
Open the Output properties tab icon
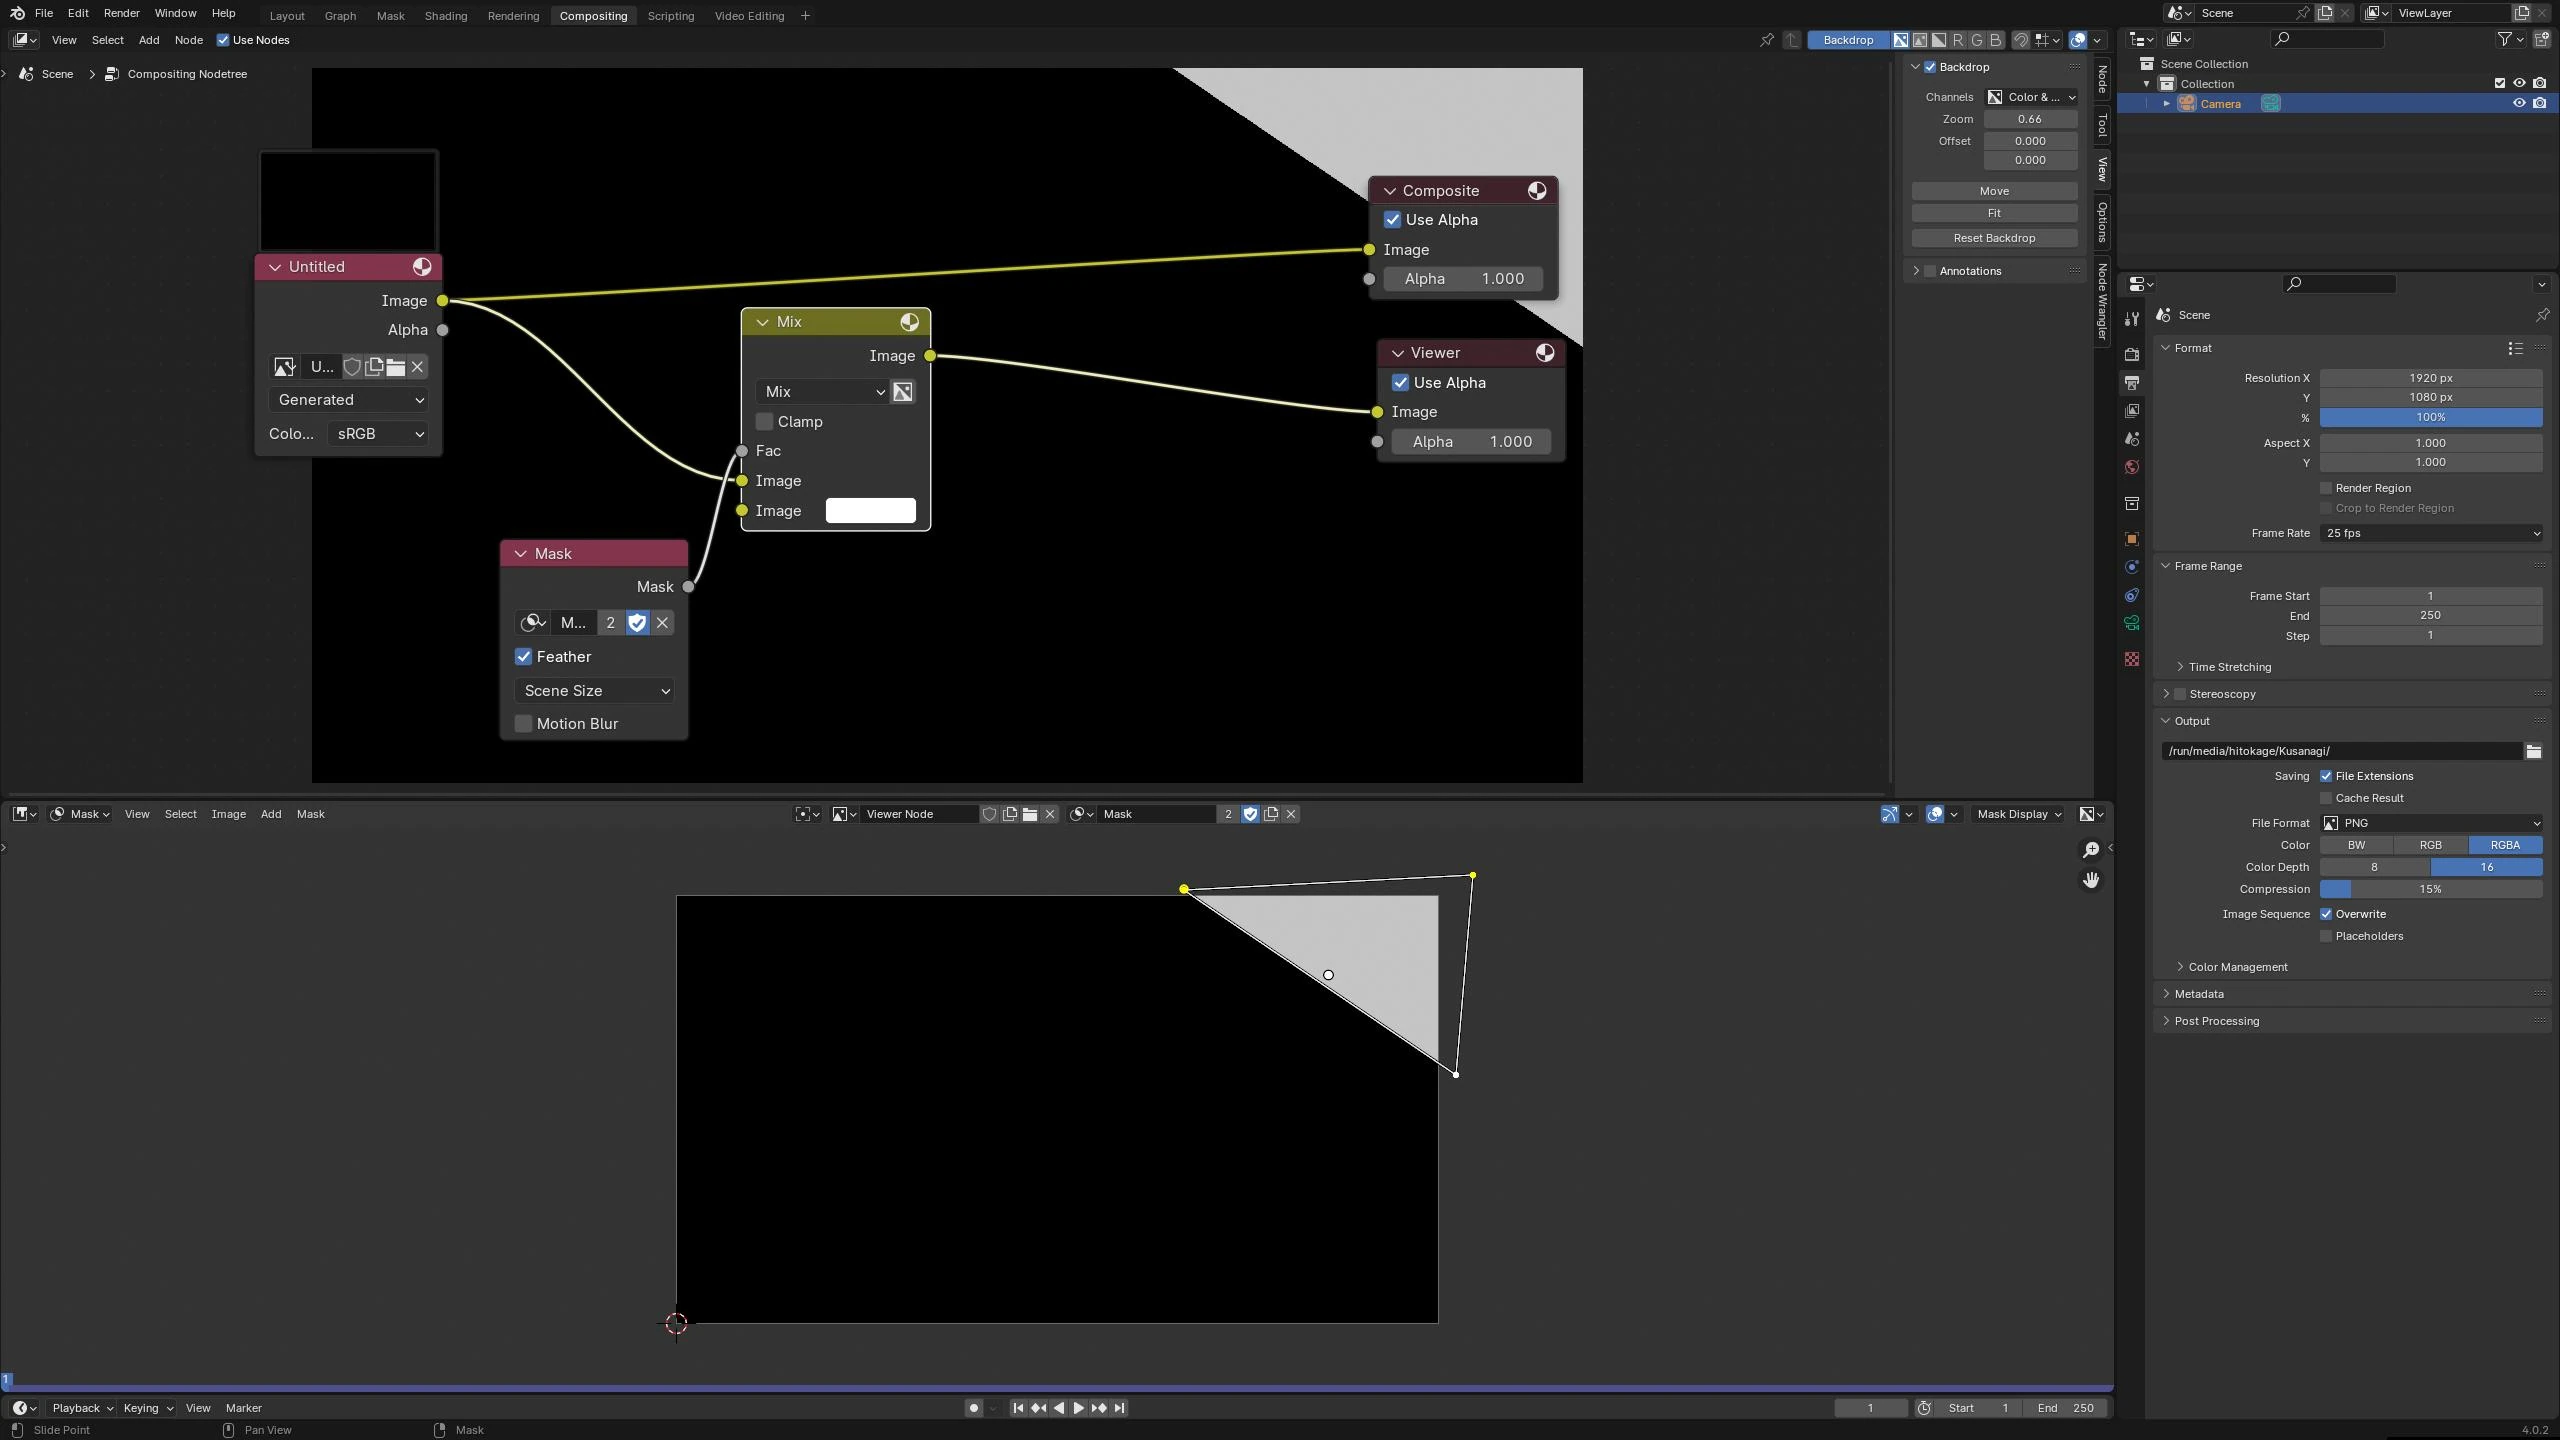(x=2132, y=383)
